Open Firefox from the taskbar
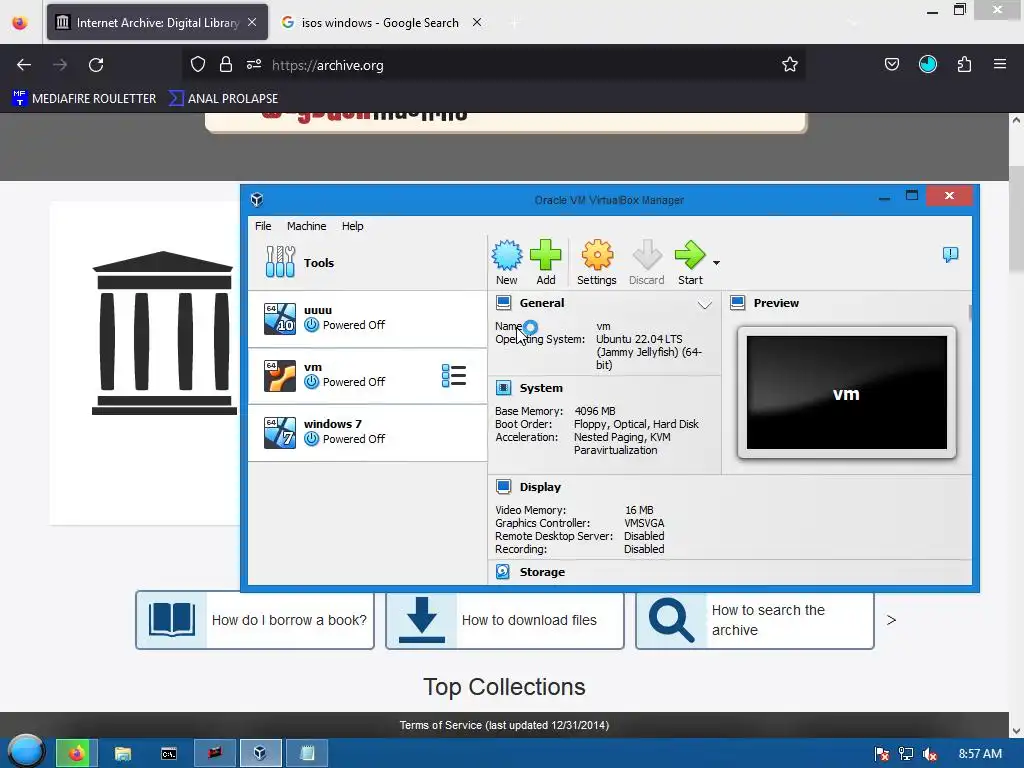The image size is (1024, 768). (76, 754)
